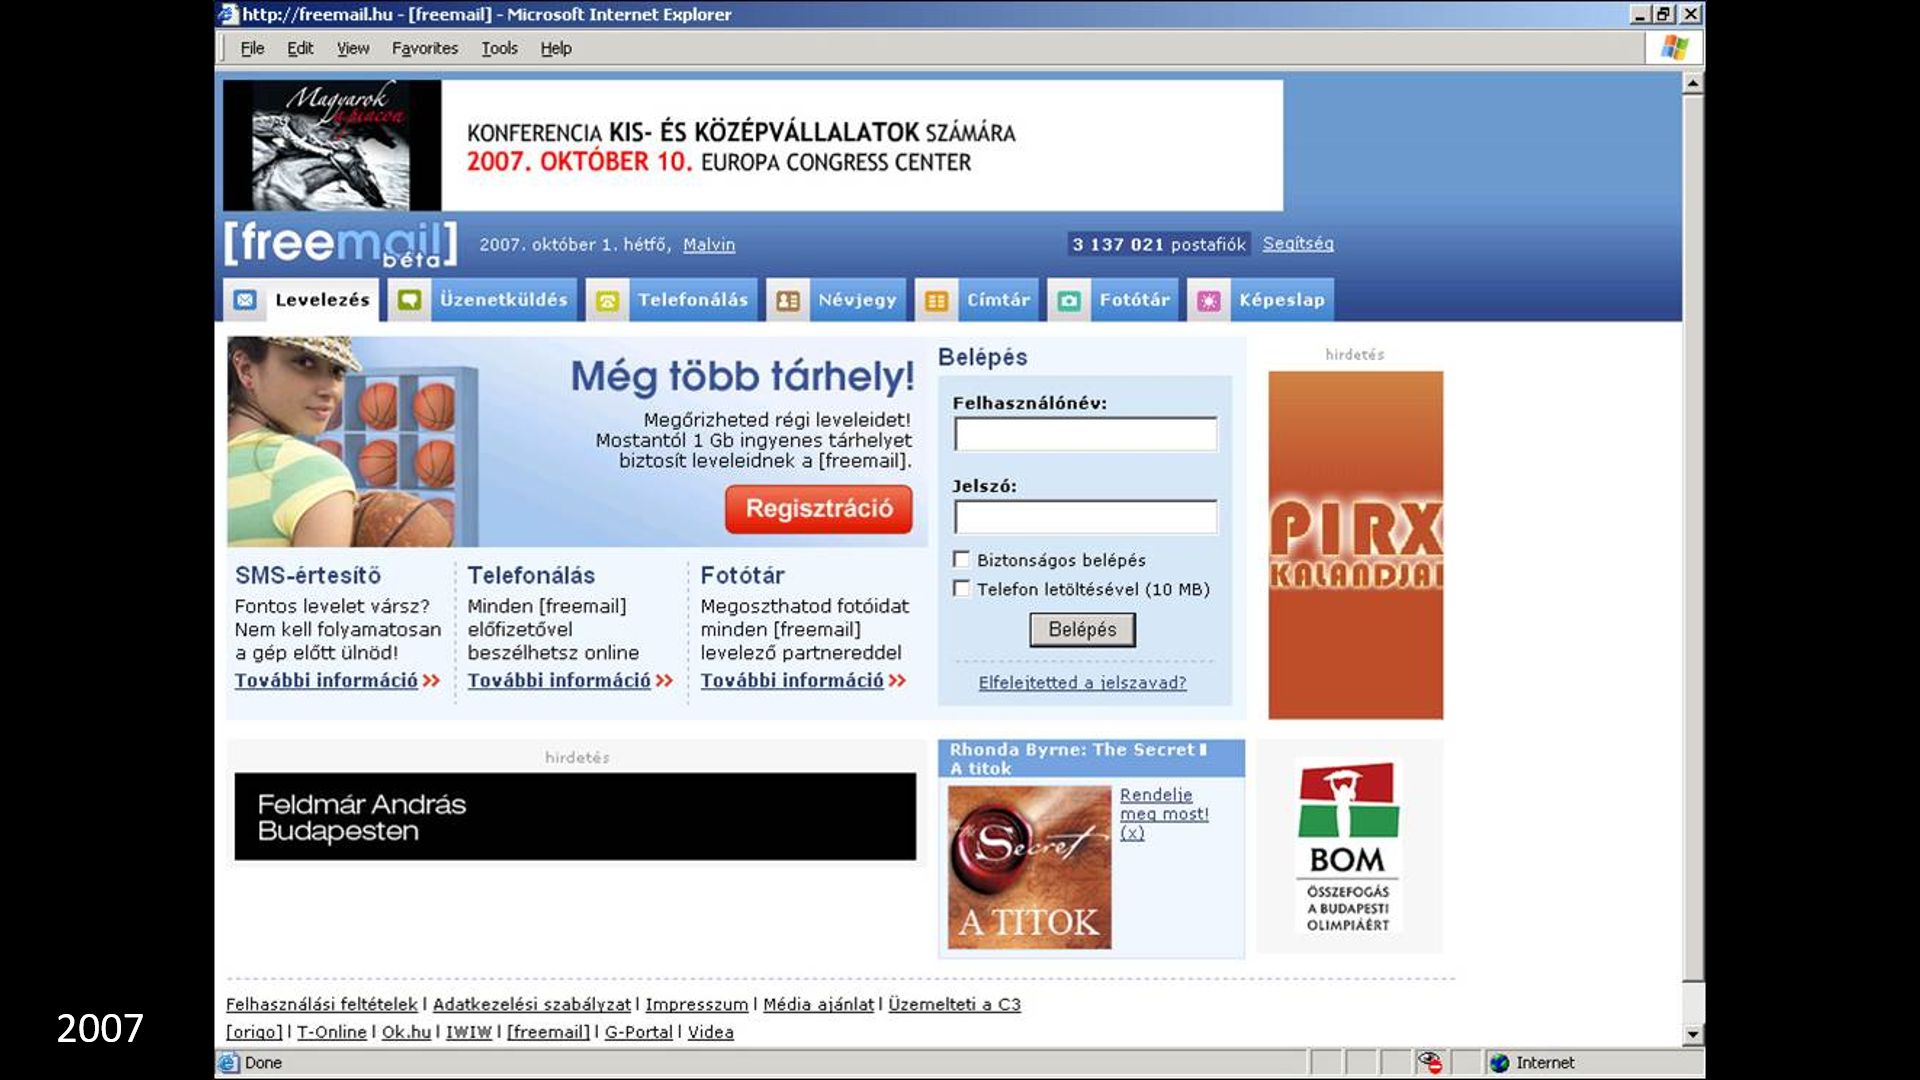Switch to the Telefonálás tab
The width and height of the screenshot is (1920, 1080).
(672, 300)
